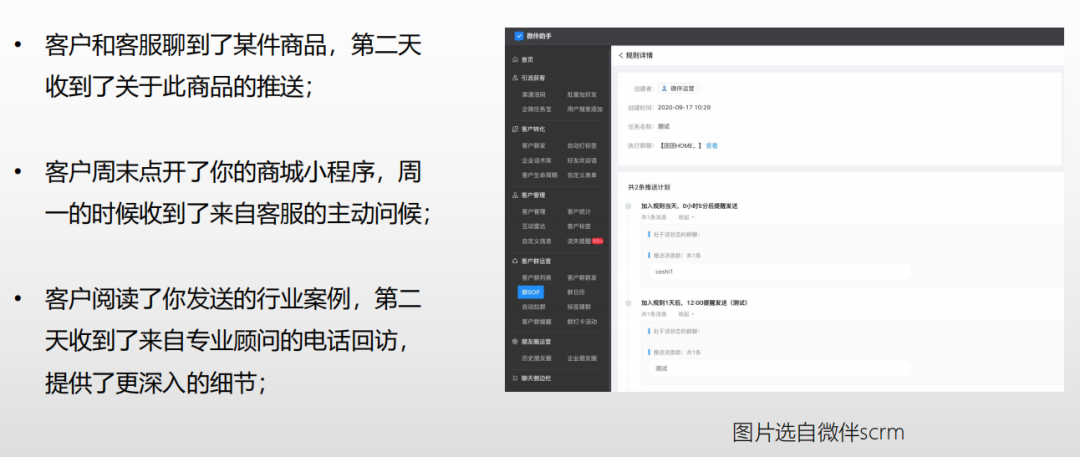This screenshot has height=457, width=1080.
Task: Click the 客户管理 section icon
Action: point(515,195)
